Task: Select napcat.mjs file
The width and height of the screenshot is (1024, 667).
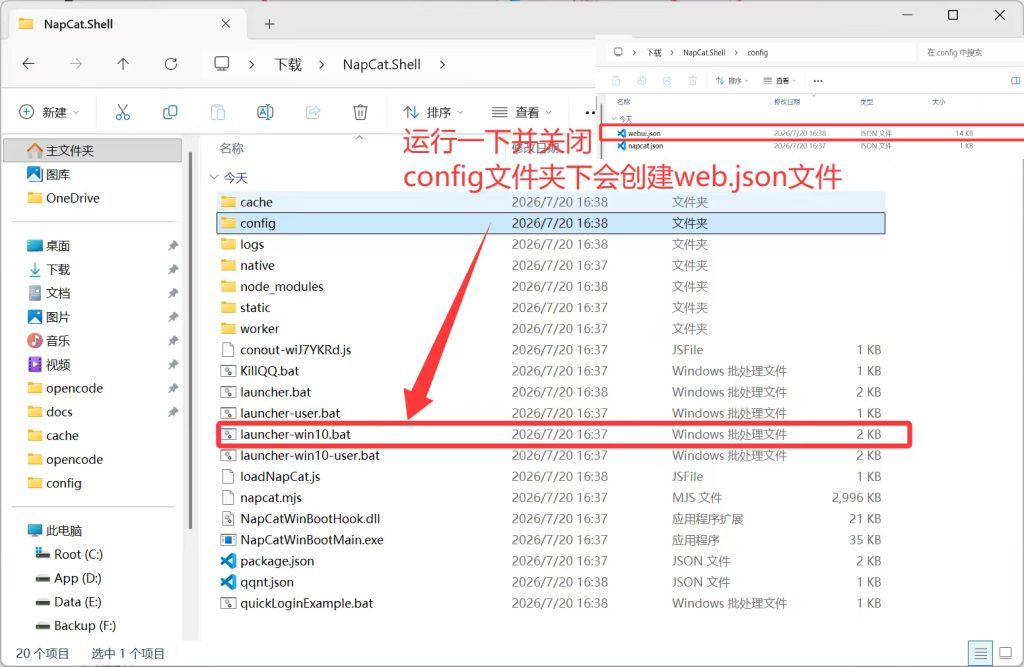Action: pos(551,498)
